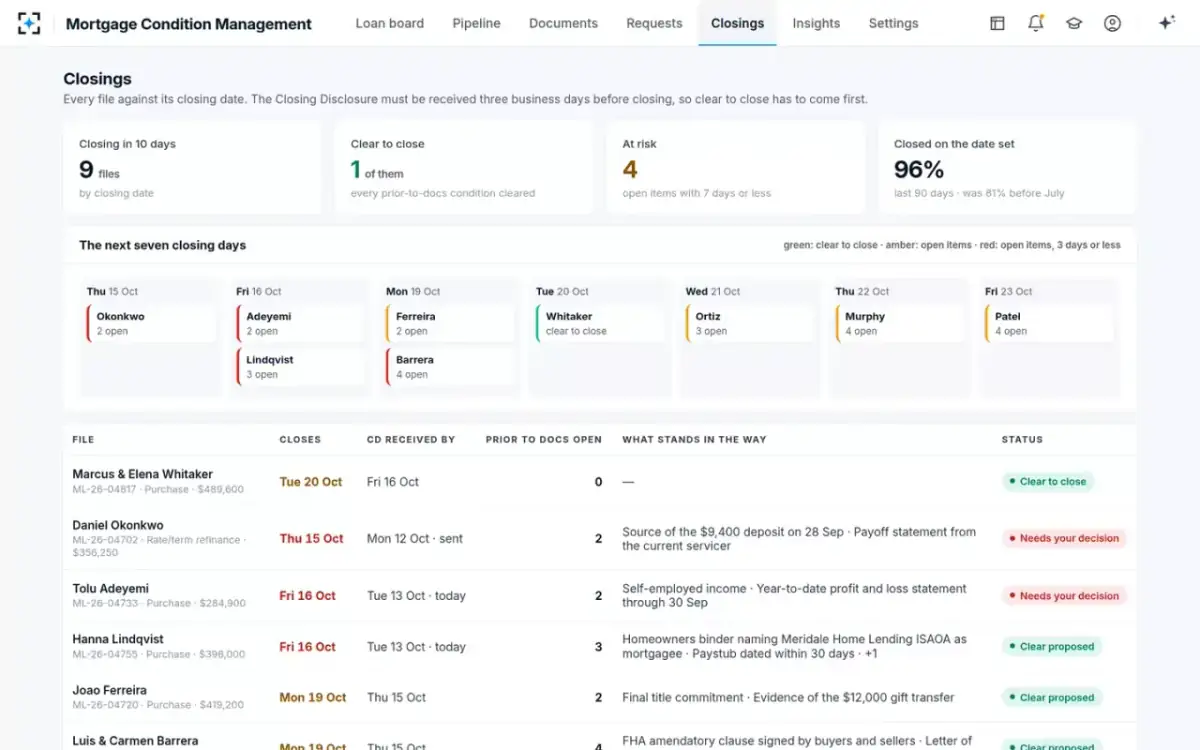Viewport: 1200px width, 750px height.
Task: Click the app logo icon
Action: click(29, 23)
